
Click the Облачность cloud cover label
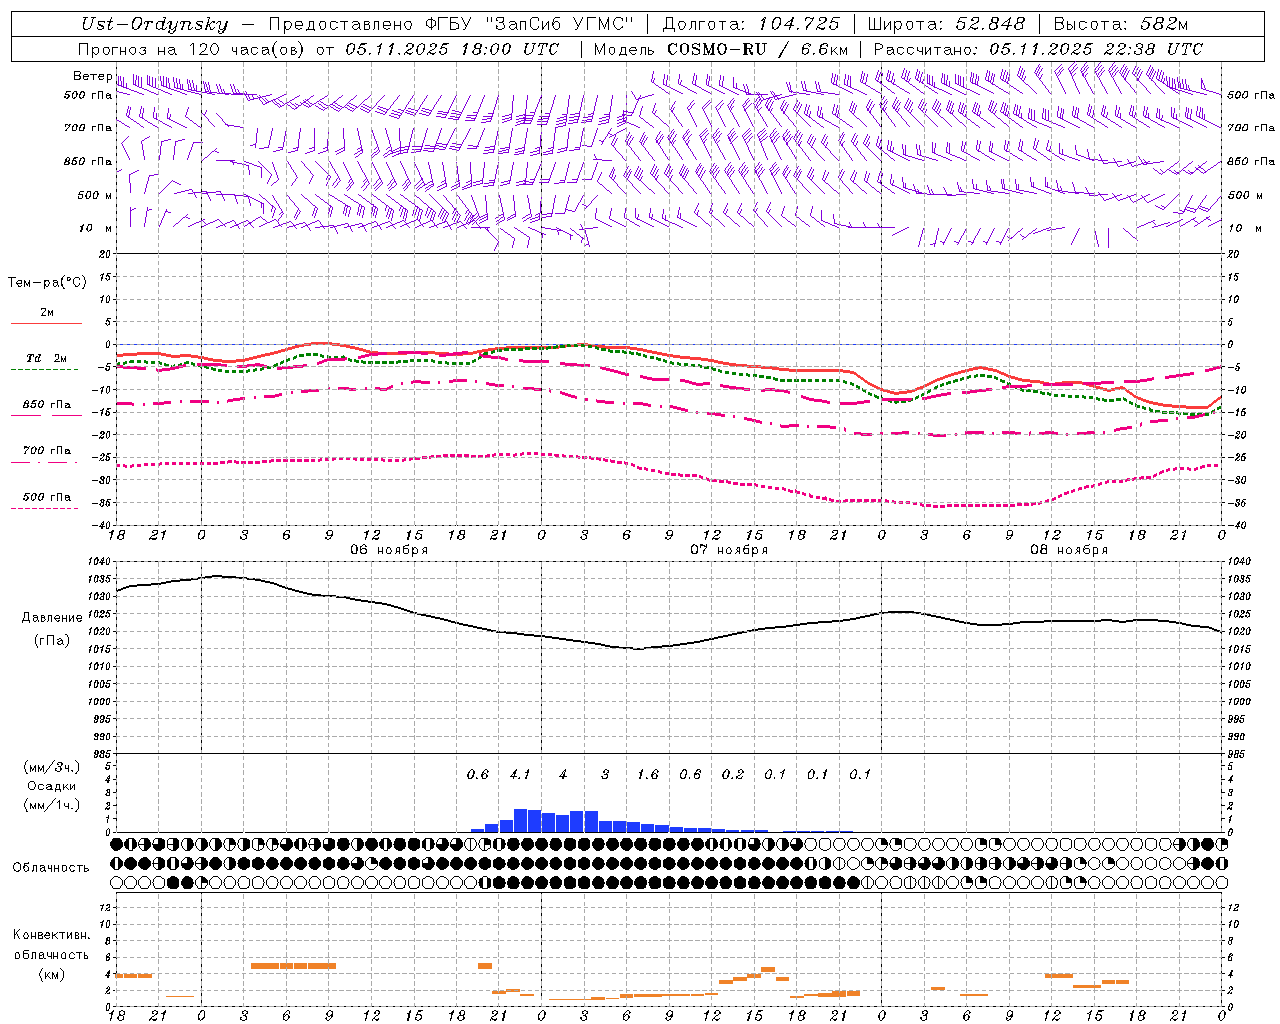(51, 868)
